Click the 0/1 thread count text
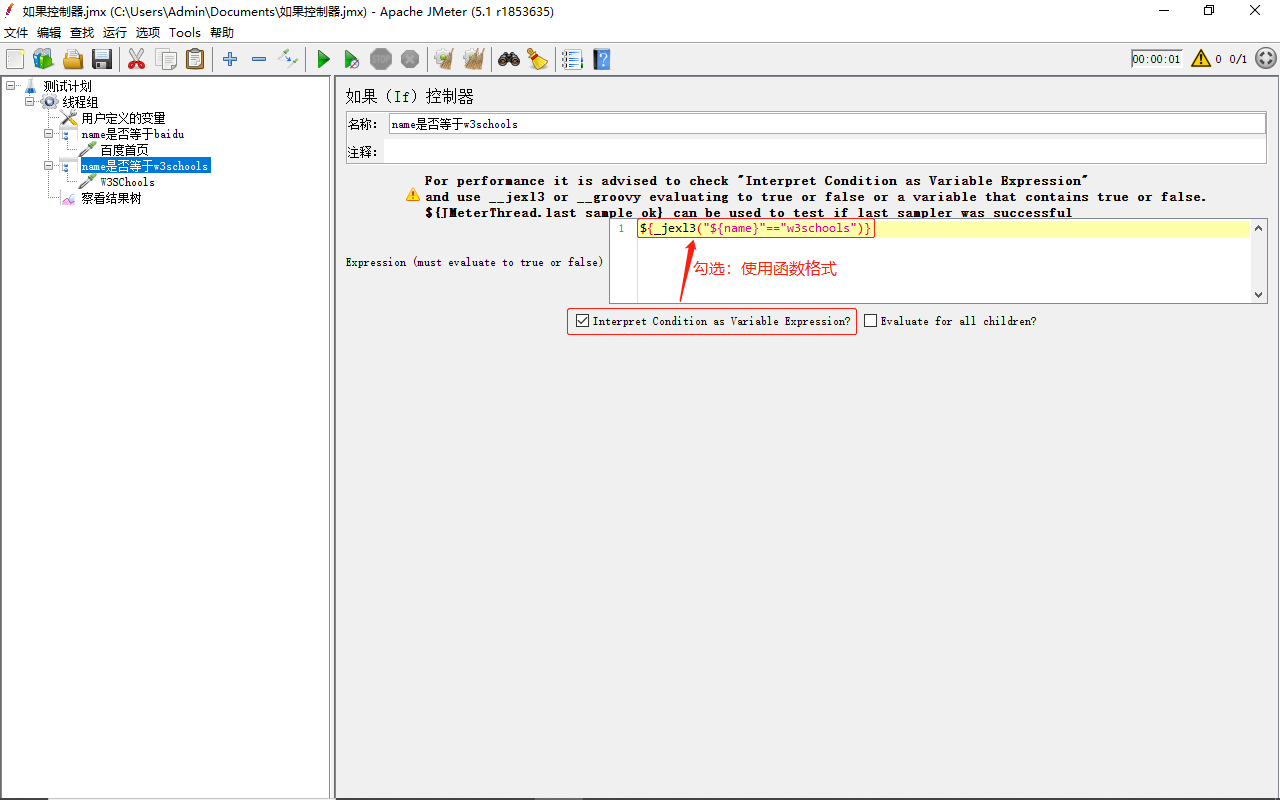Image resolution: width=1280 pixels, height=800 pixels. [x=1238, y=59]
